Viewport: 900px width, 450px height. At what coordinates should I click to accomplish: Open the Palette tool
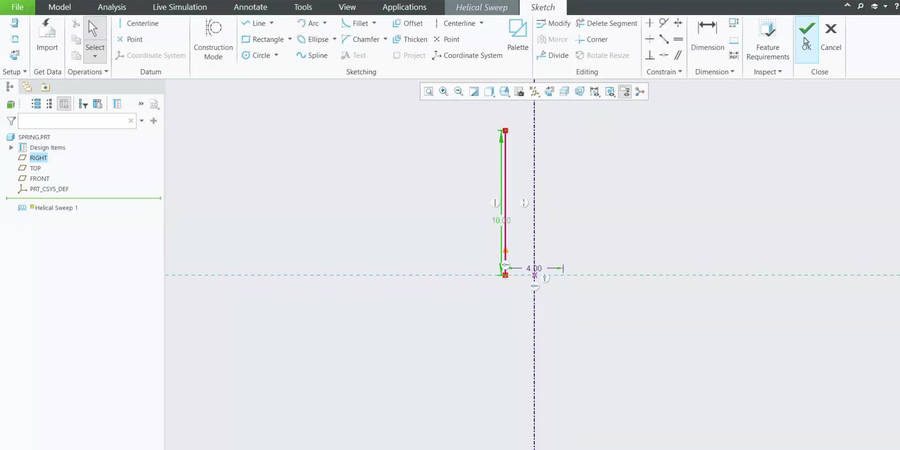pos(517,33)
